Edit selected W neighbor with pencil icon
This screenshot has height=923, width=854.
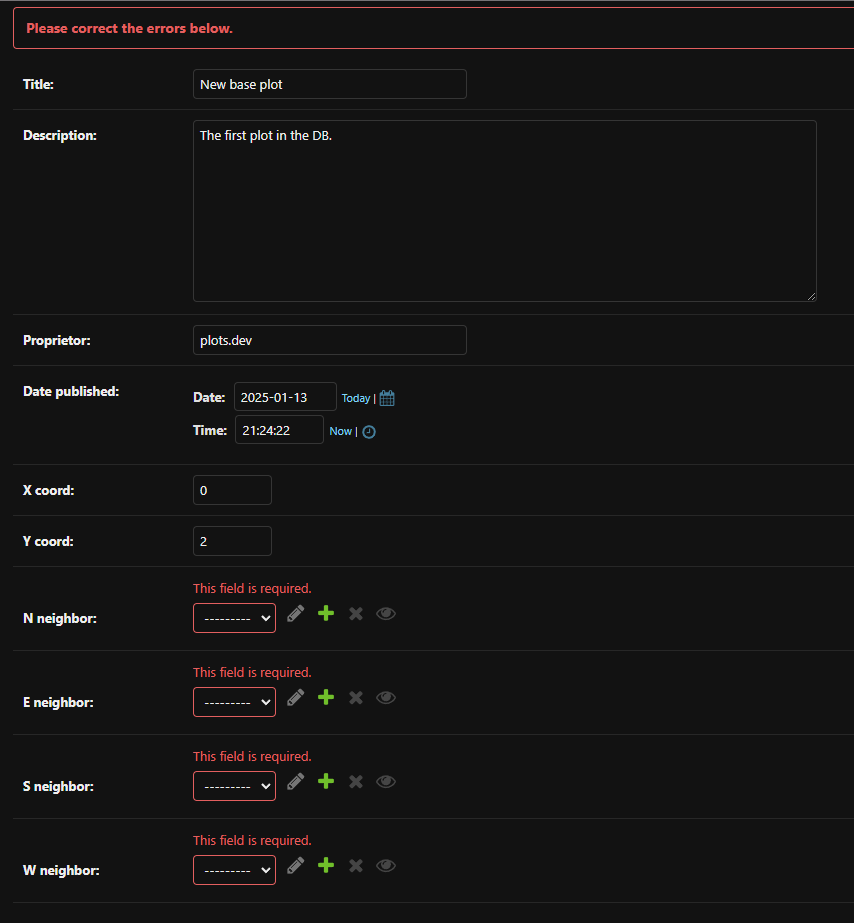pos(295,866)
